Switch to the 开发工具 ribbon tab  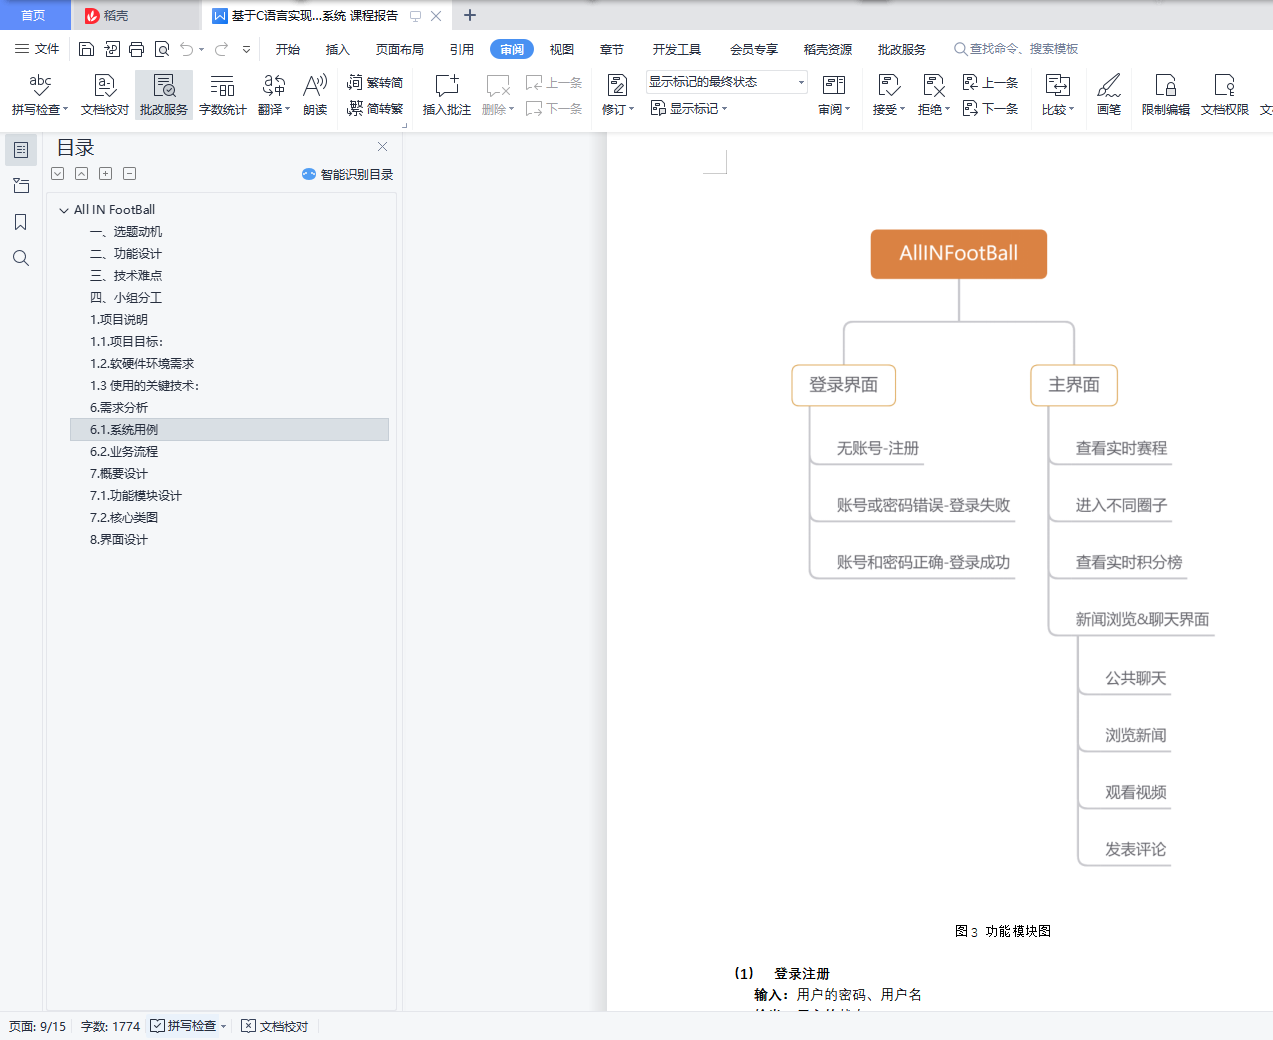(677, 49)
